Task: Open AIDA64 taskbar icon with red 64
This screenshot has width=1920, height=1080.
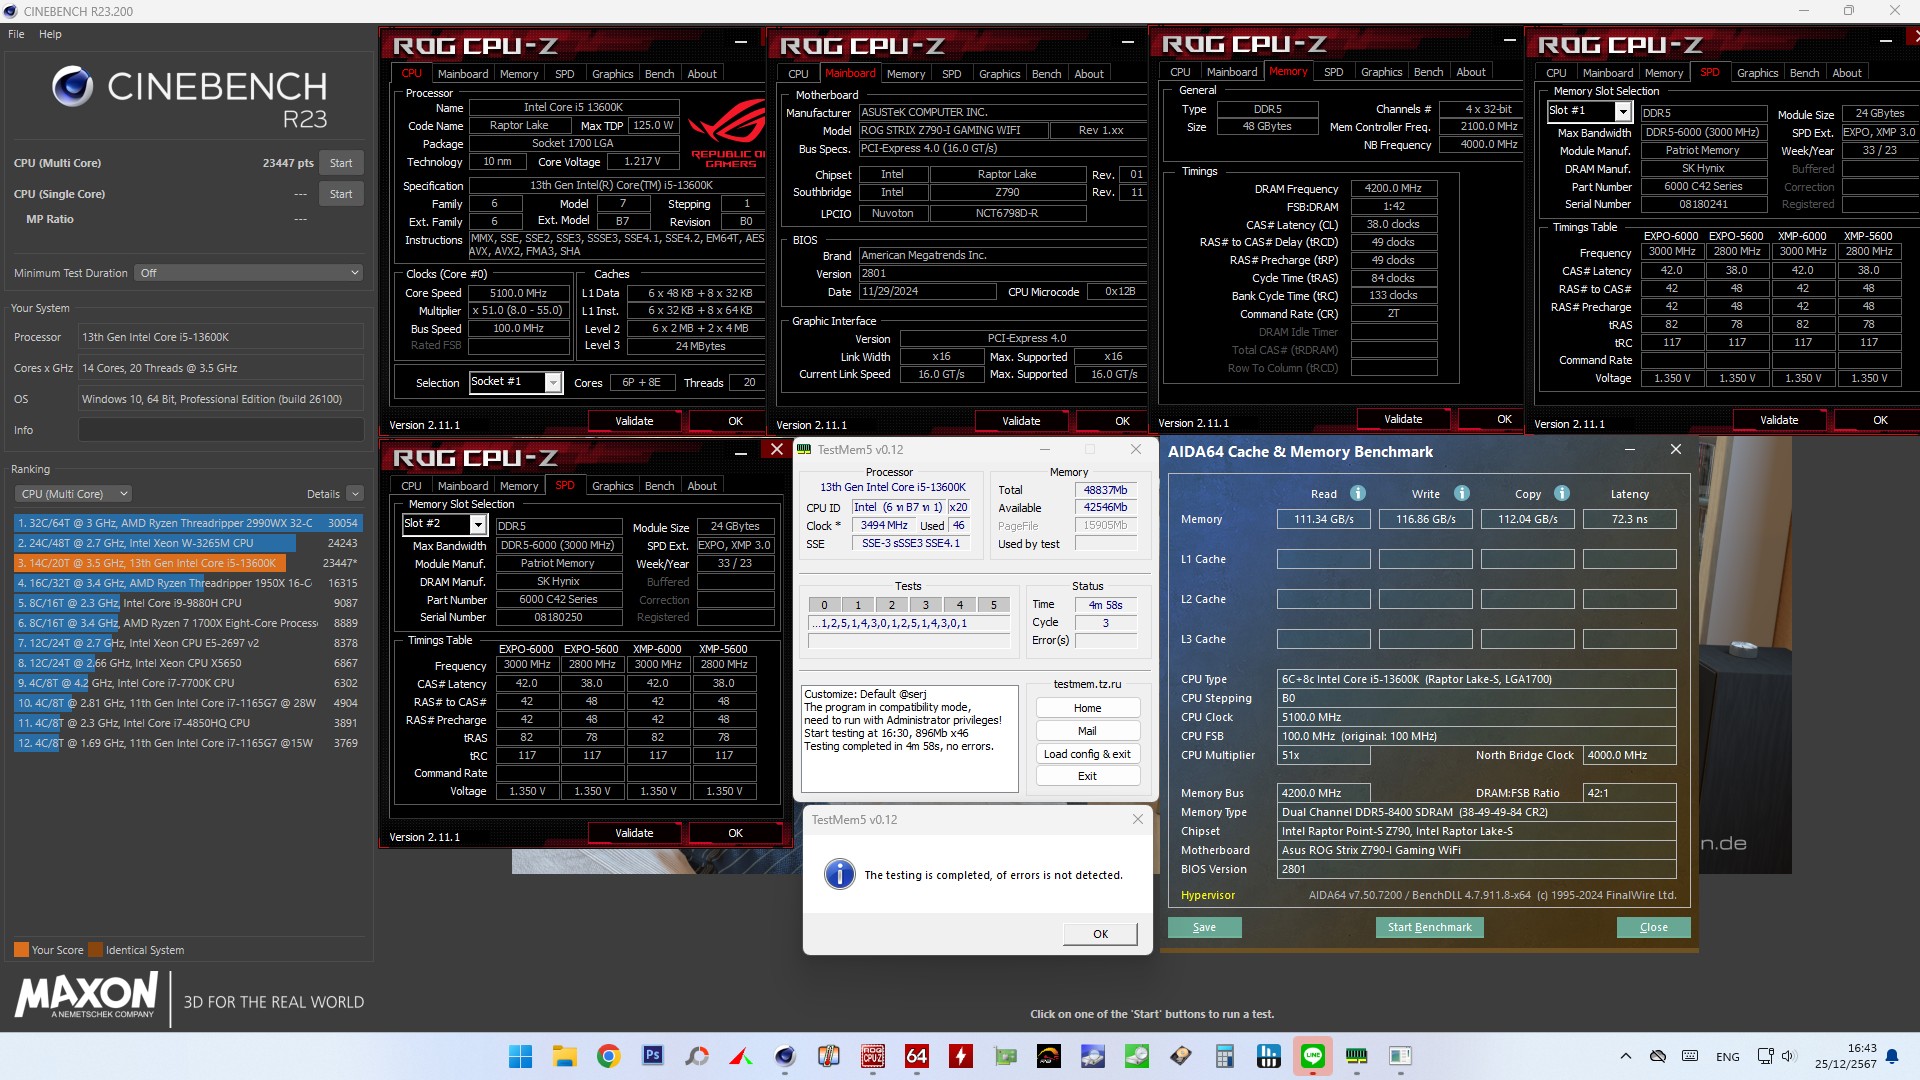Action: click(x=917, y=1056)
